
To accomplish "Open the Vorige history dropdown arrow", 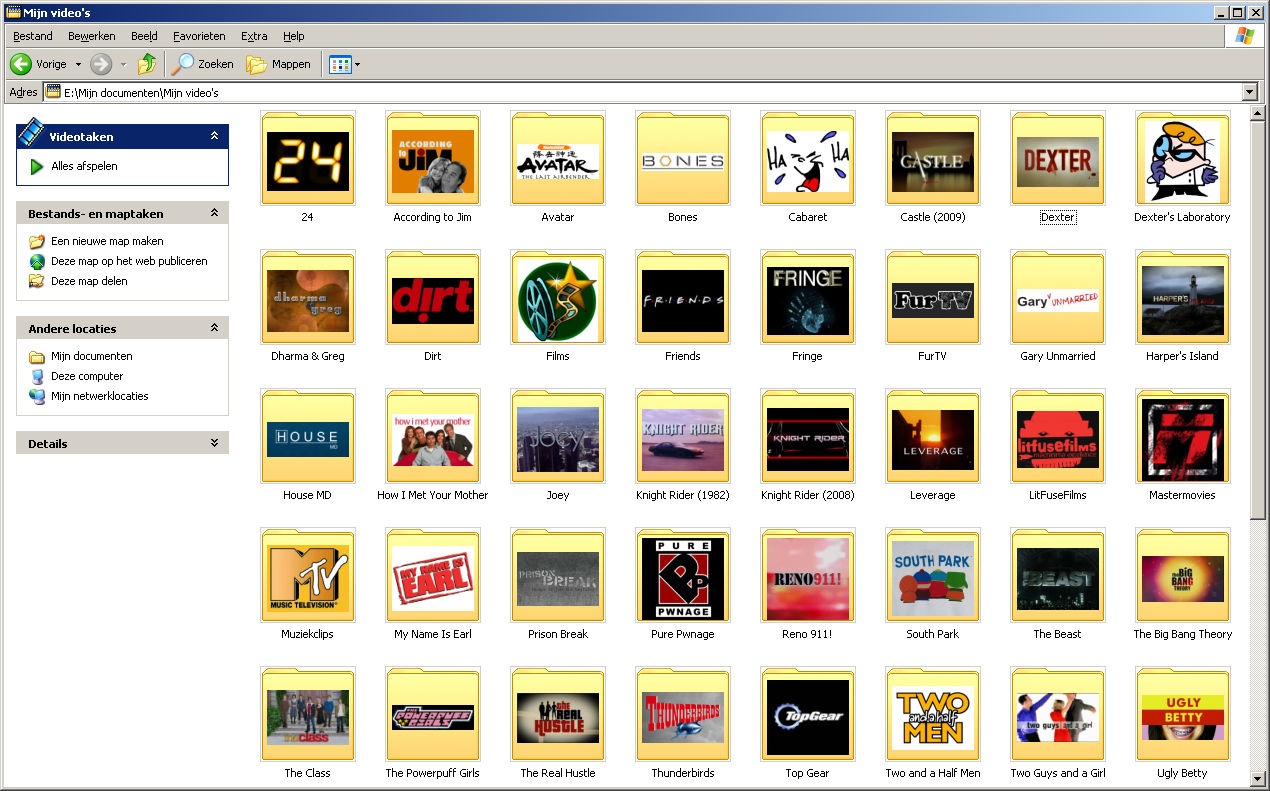I will click(x=78, y=64).
